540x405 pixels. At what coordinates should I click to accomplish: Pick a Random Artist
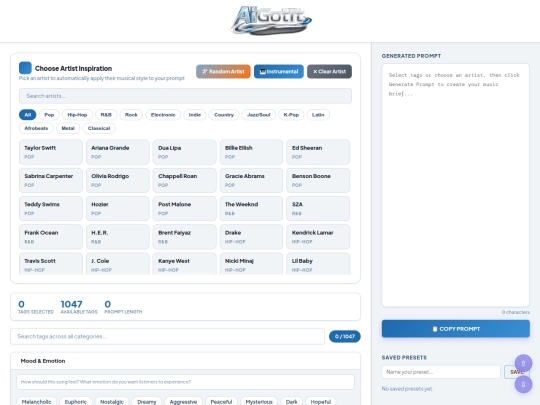tap(223, 72)
